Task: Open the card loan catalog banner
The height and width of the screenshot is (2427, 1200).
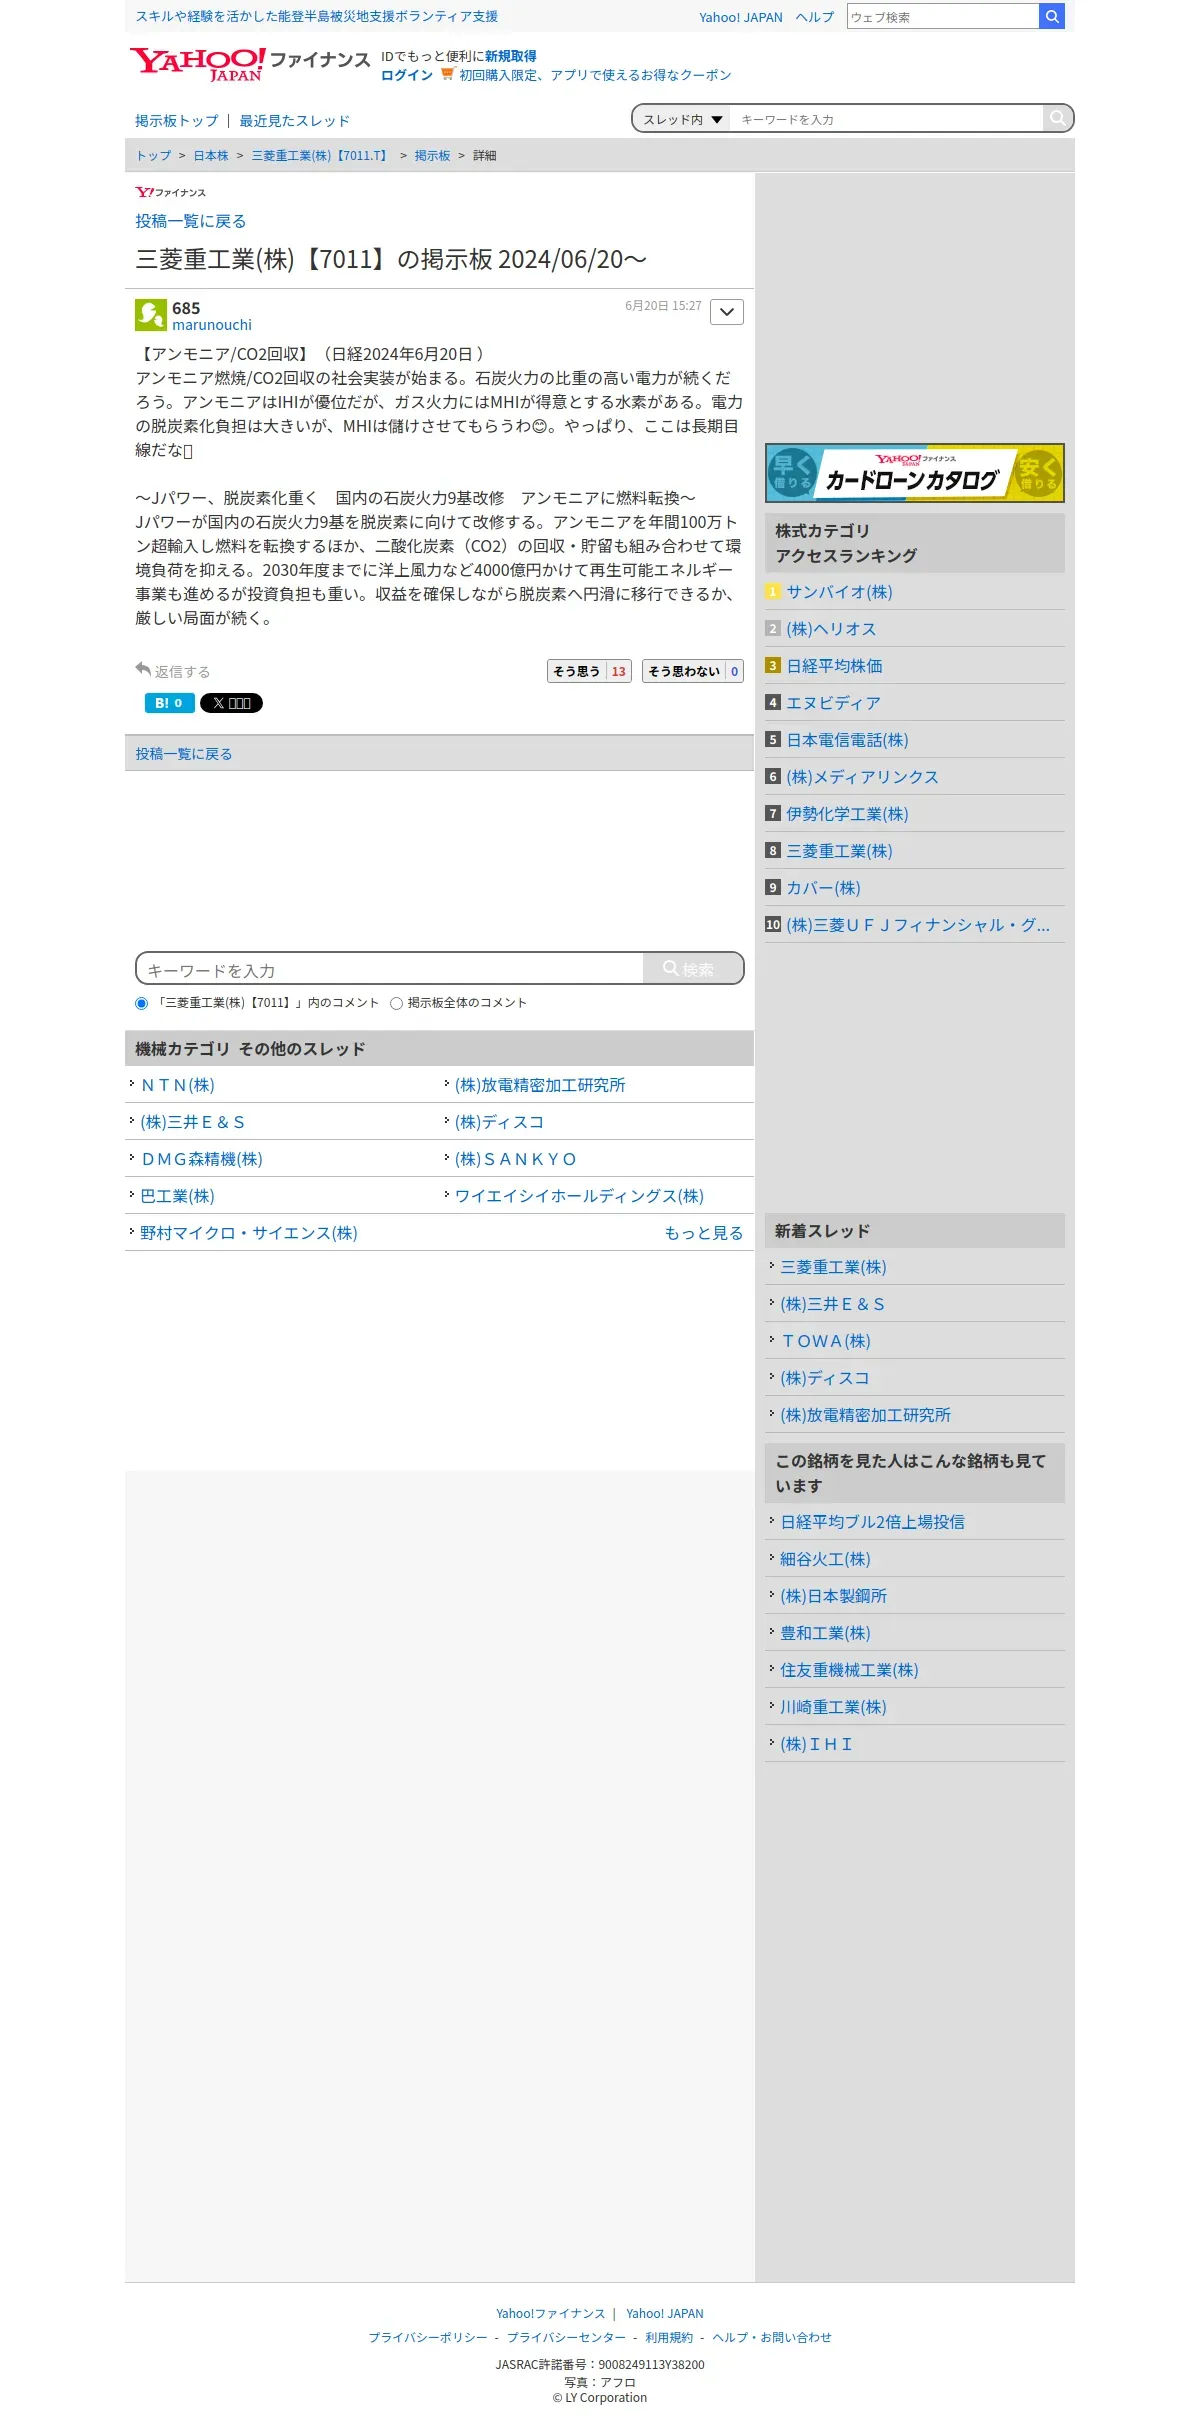Action: pos(915,473)
